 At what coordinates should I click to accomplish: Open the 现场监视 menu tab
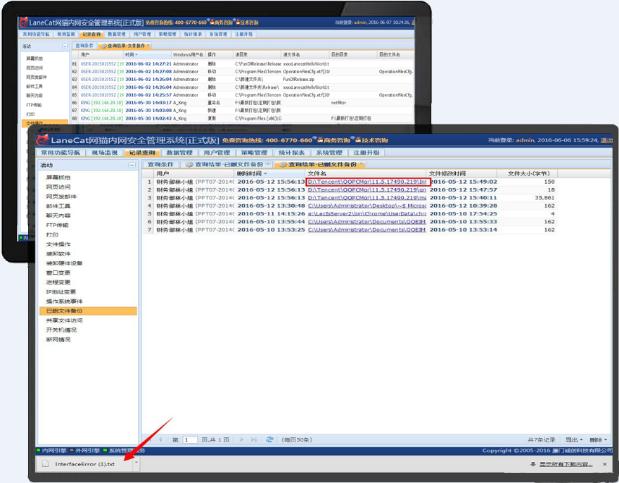coord(105,152)
